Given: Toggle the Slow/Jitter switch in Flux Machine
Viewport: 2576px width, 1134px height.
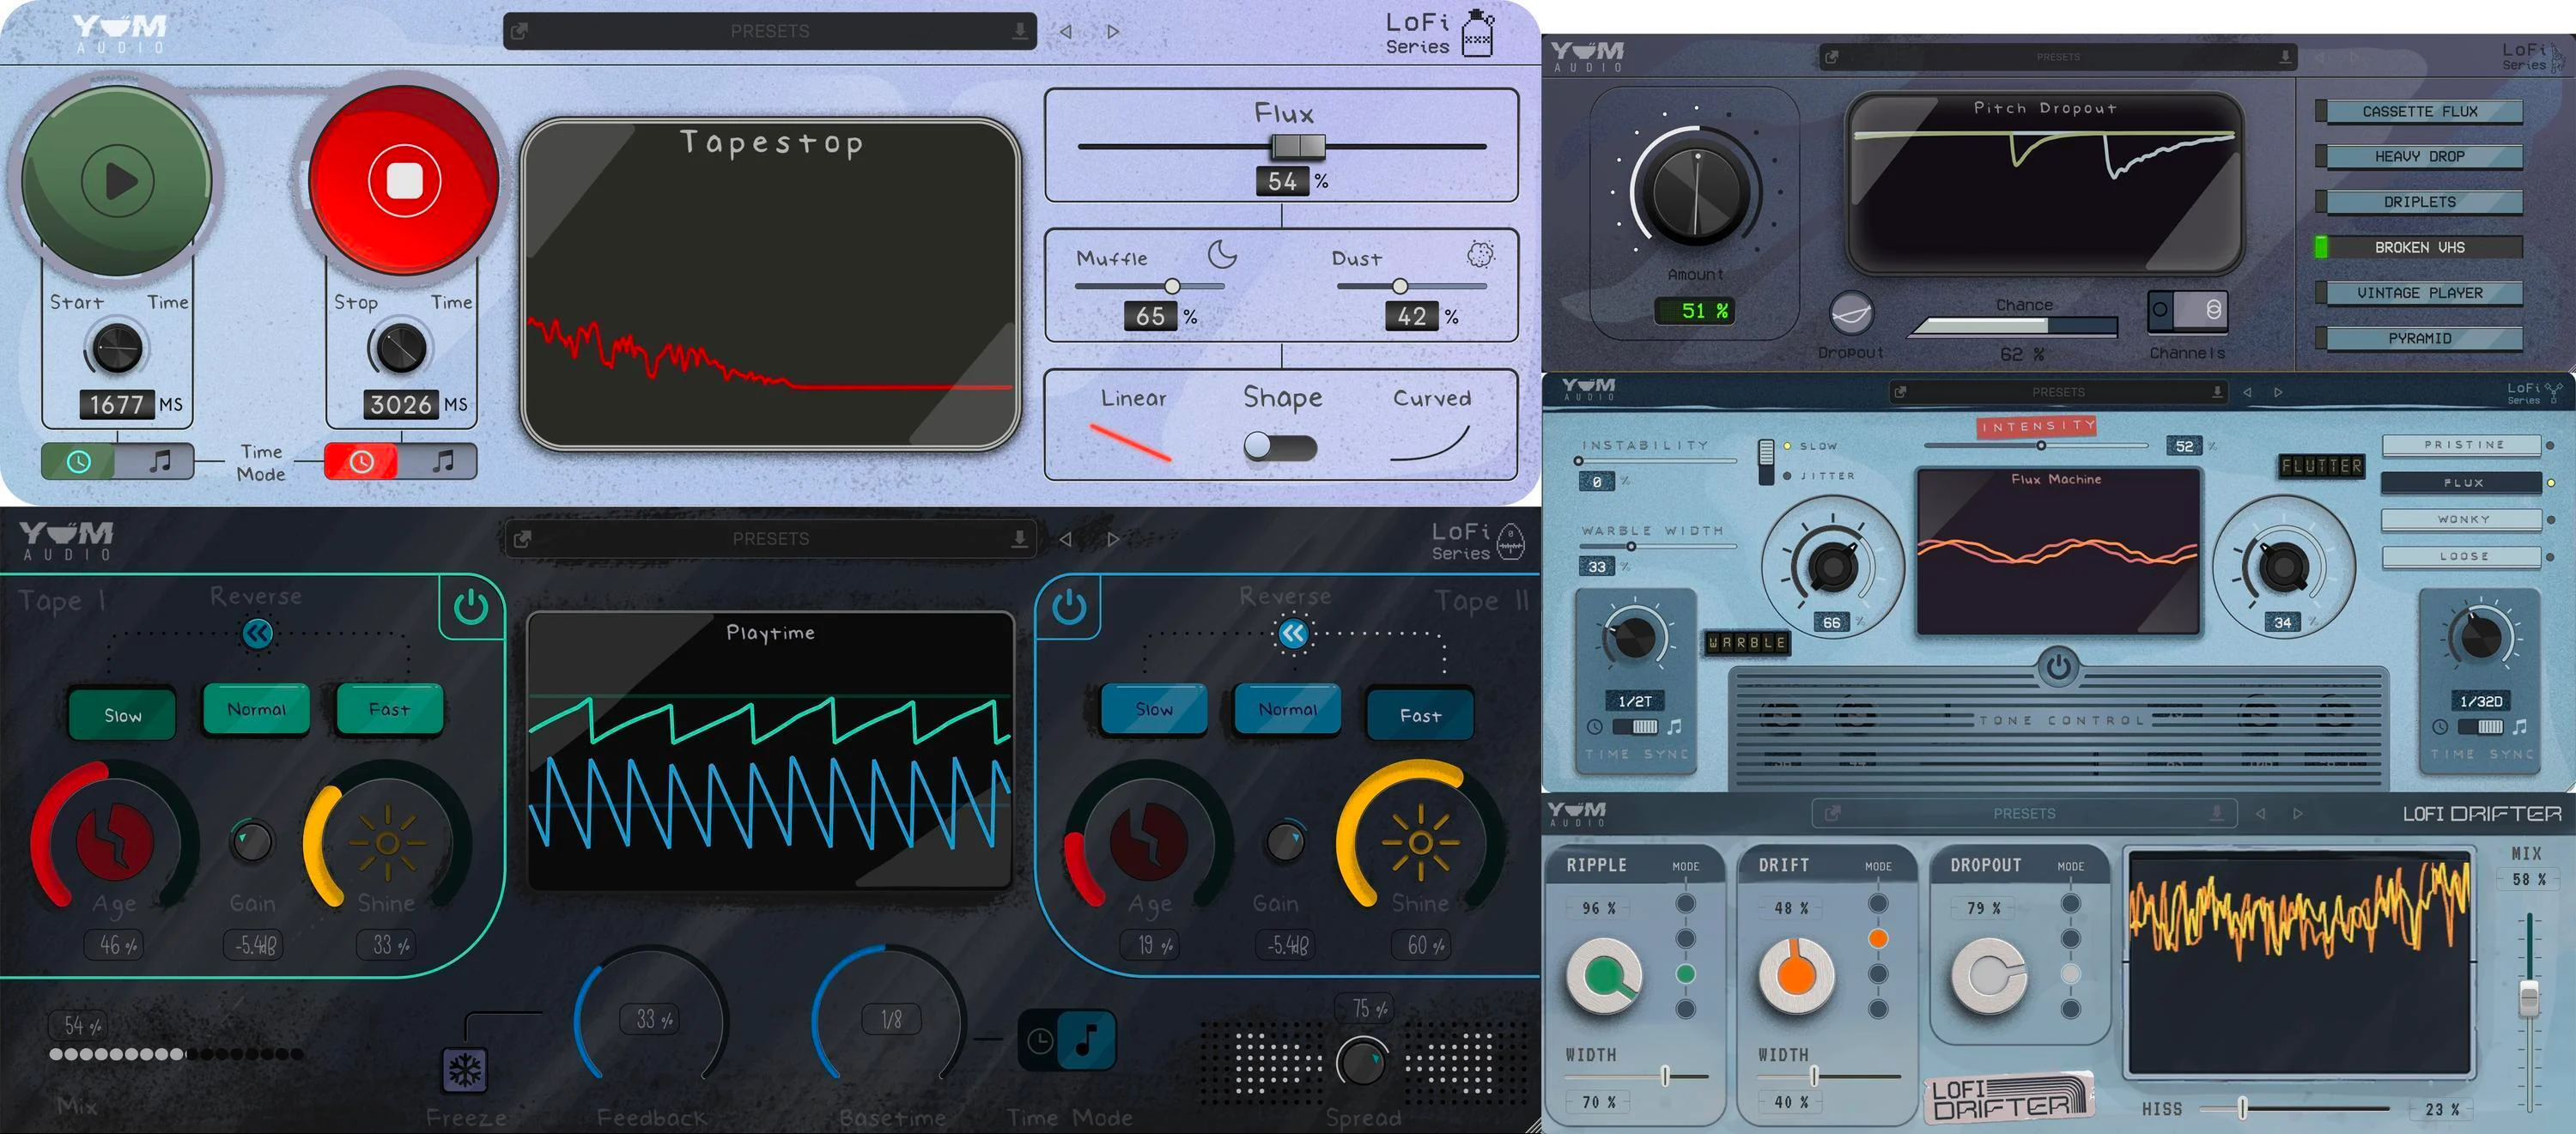Looking at the screenshot, I should click(1766, 461).
